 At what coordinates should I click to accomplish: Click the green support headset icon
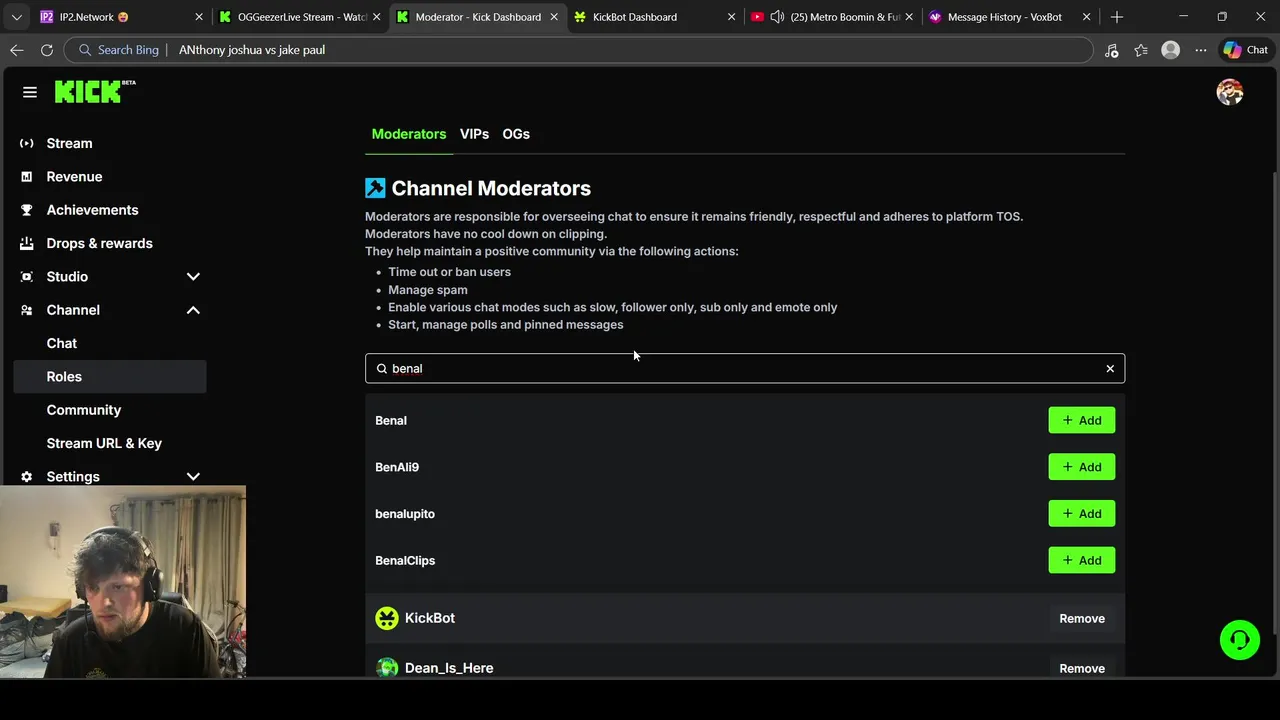pos(1239,640)
